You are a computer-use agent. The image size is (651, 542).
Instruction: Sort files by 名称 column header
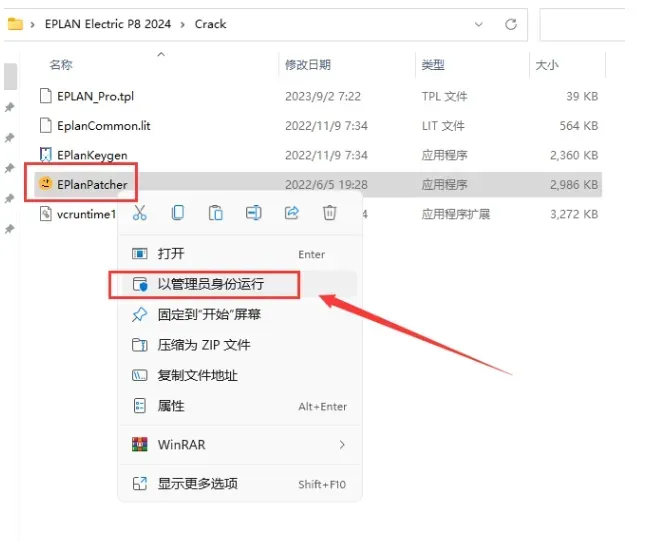(61, 65)
